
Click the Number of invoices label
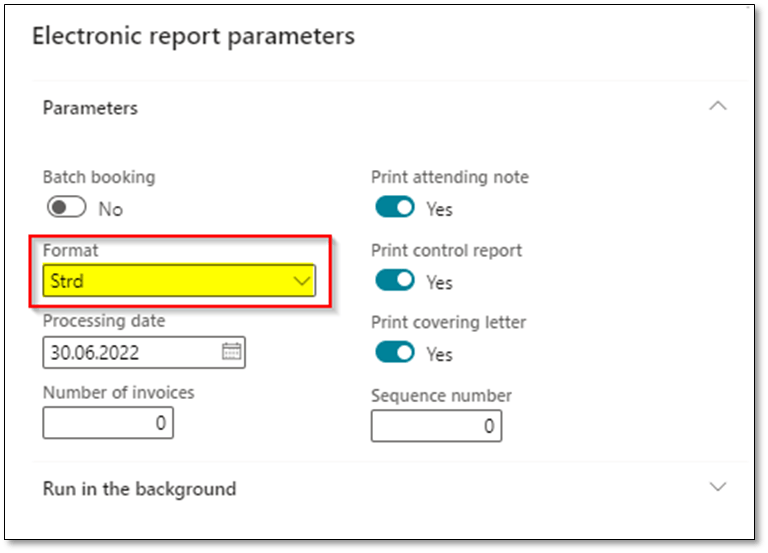118,393
